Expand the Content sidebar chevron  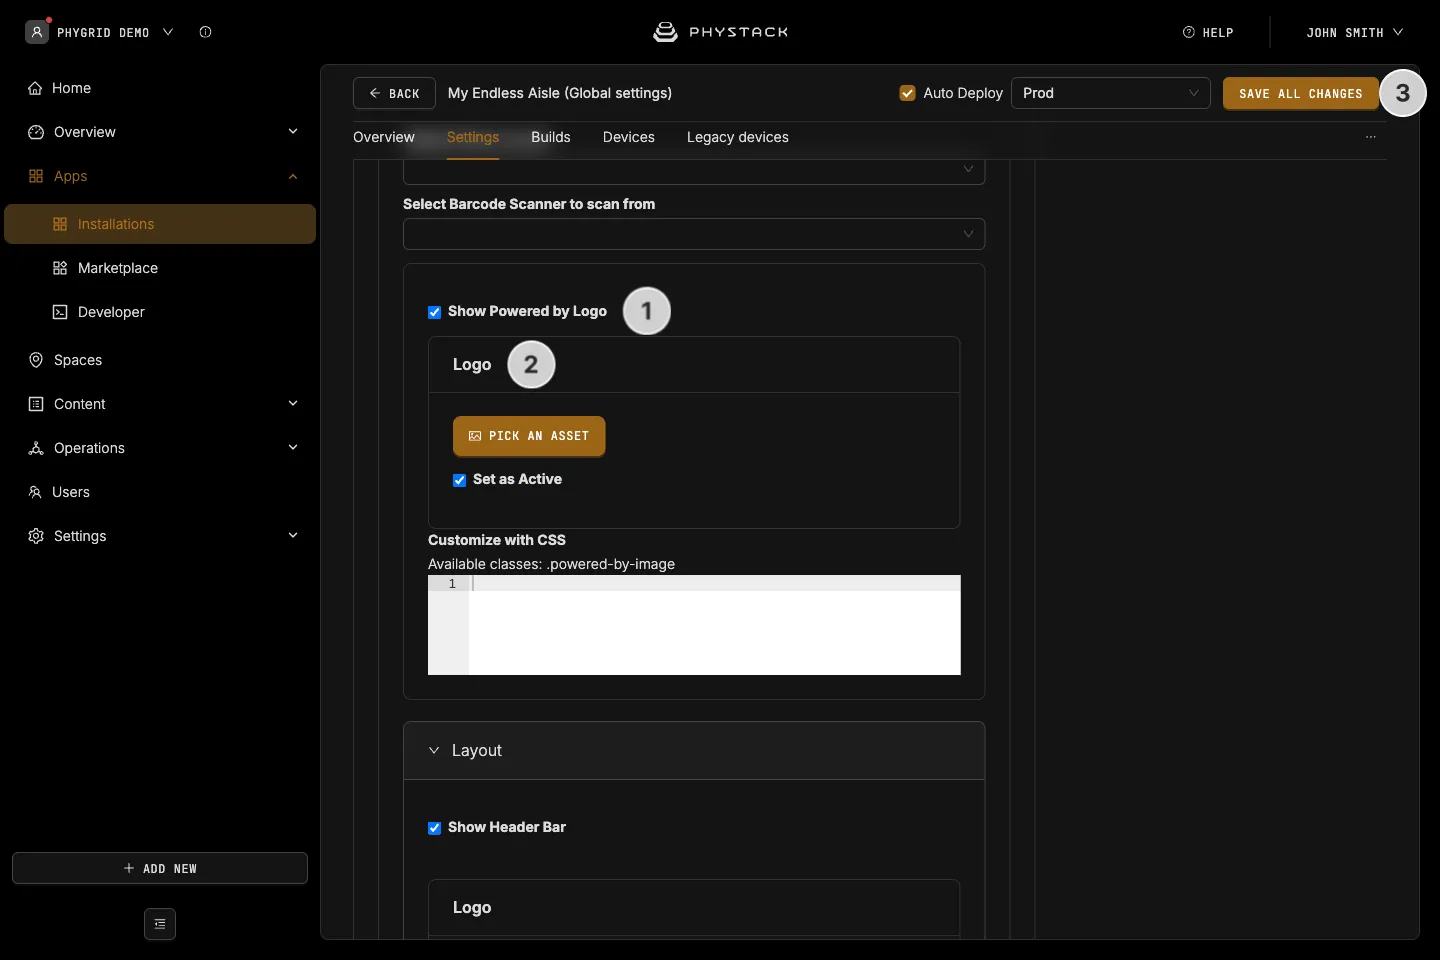(x=293, y=403)
